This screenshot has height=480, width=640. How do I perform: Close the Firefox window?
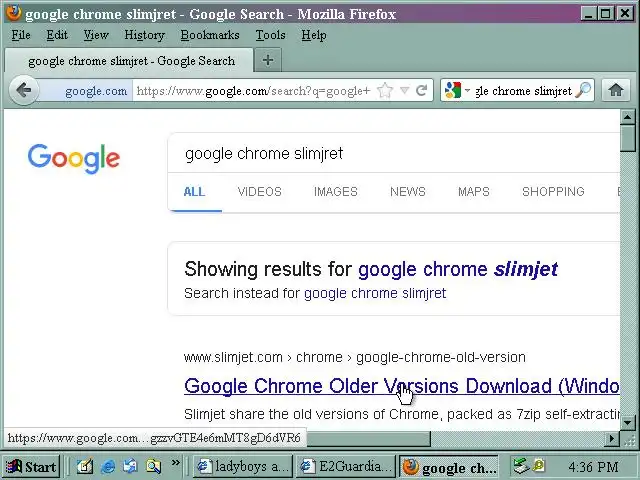click(x=625, y=13)
